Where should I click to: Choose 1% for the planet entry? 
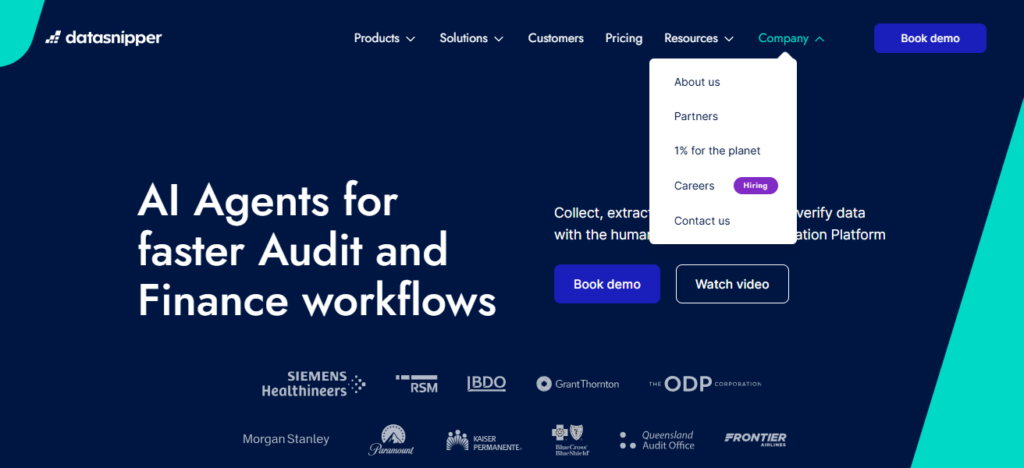[x=717, y=151]
